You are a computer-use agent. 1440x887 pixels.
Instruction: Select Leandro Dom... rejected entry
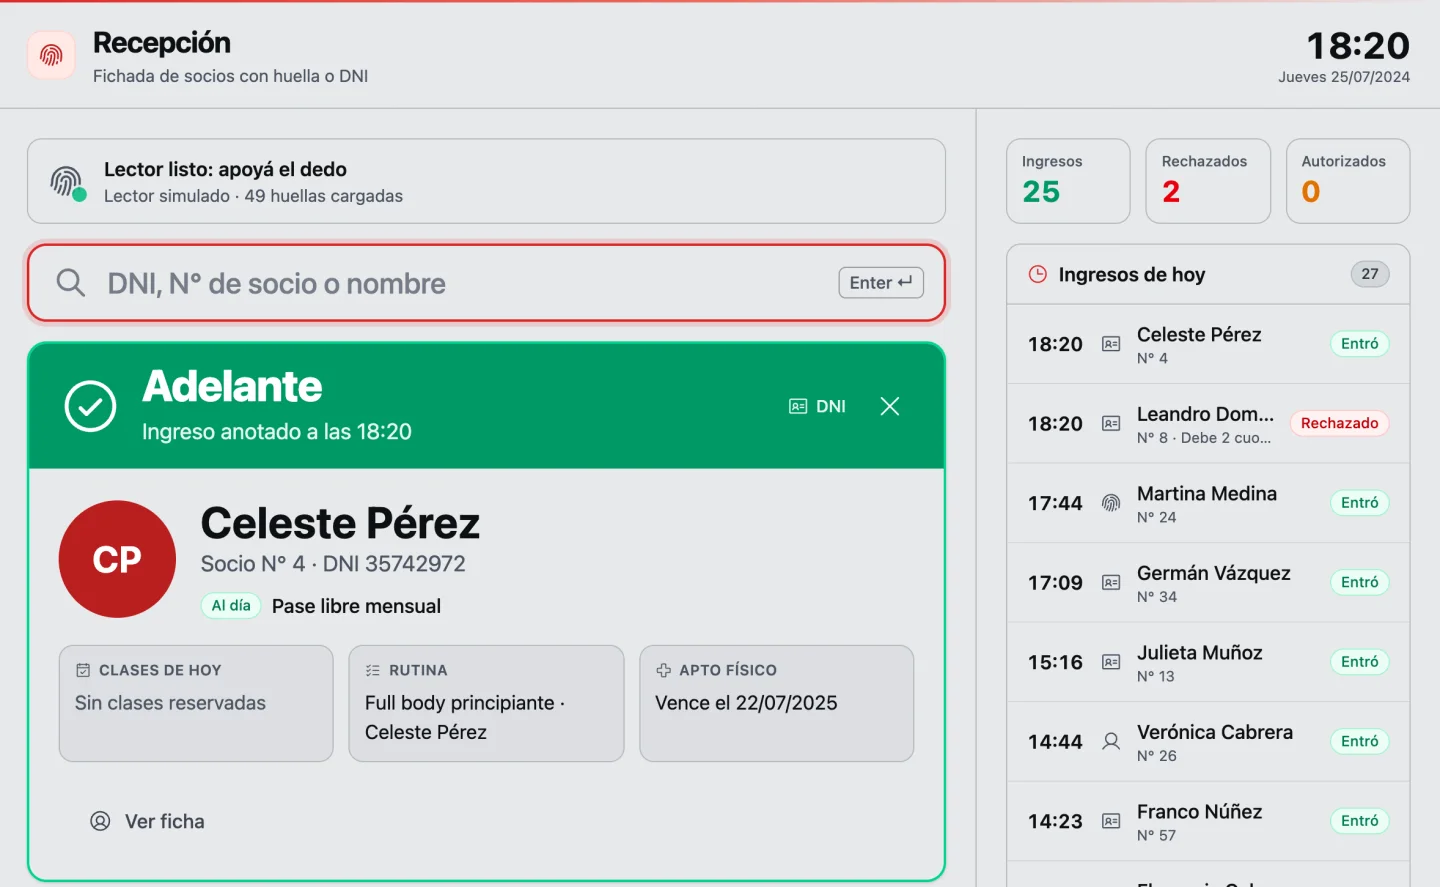1208,424
